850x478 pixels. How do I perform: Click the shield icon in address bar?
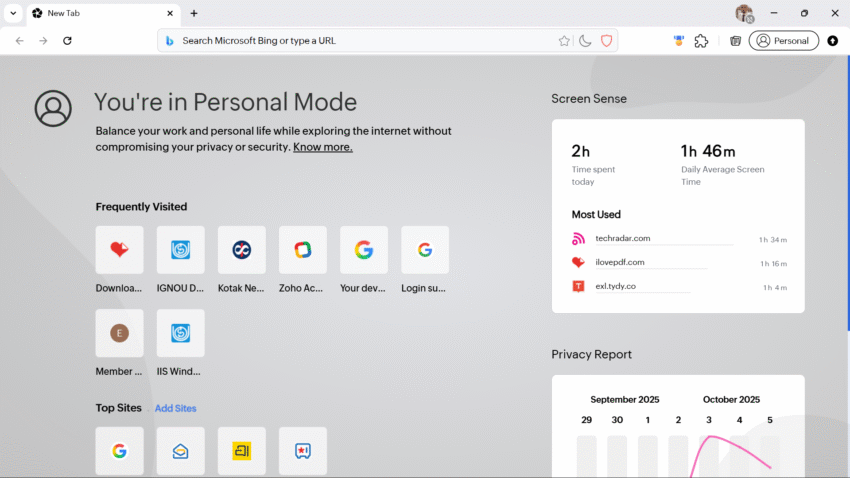coord(606,41)
